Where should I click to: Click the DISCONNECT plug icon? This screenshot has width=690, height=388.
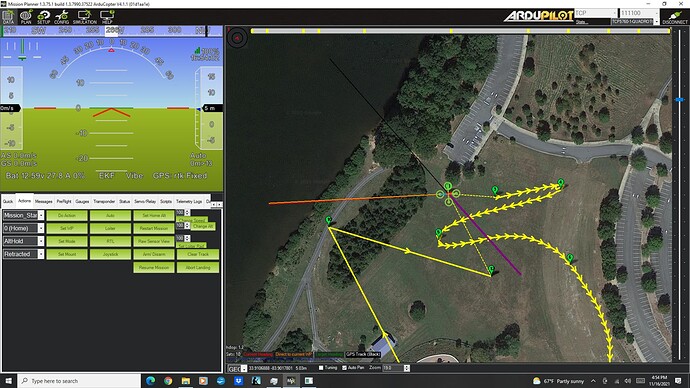coord(675,17)
